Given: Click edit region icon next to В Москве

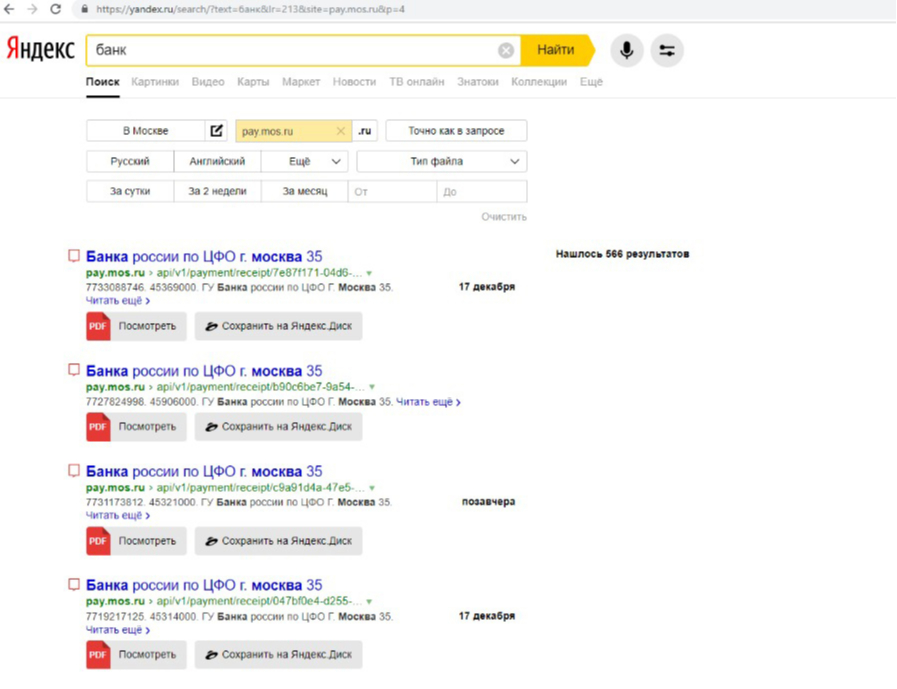Looking at the screenshot, I should 217,131.
